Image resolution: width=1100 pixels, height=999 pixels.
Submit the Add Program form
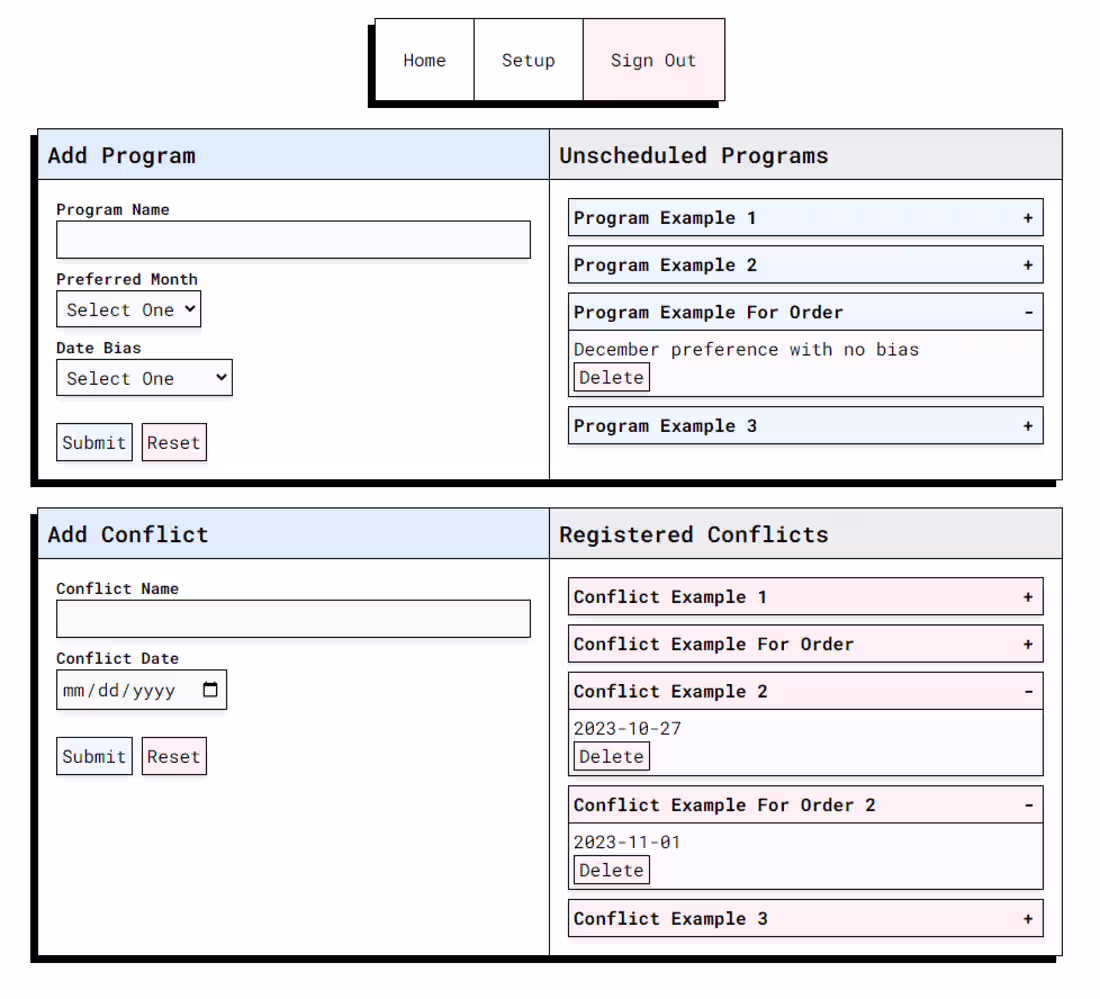(x=94, y=442)
